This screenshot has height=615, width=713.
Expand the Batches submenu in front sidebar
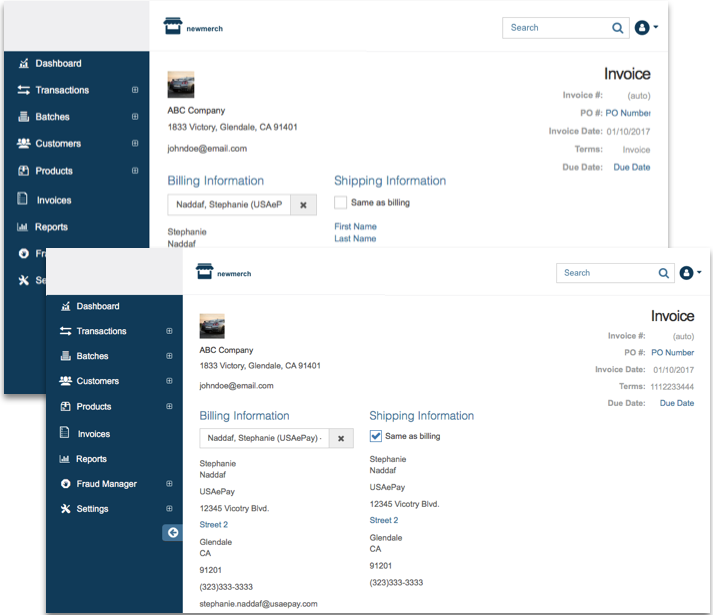click(169, 356)
